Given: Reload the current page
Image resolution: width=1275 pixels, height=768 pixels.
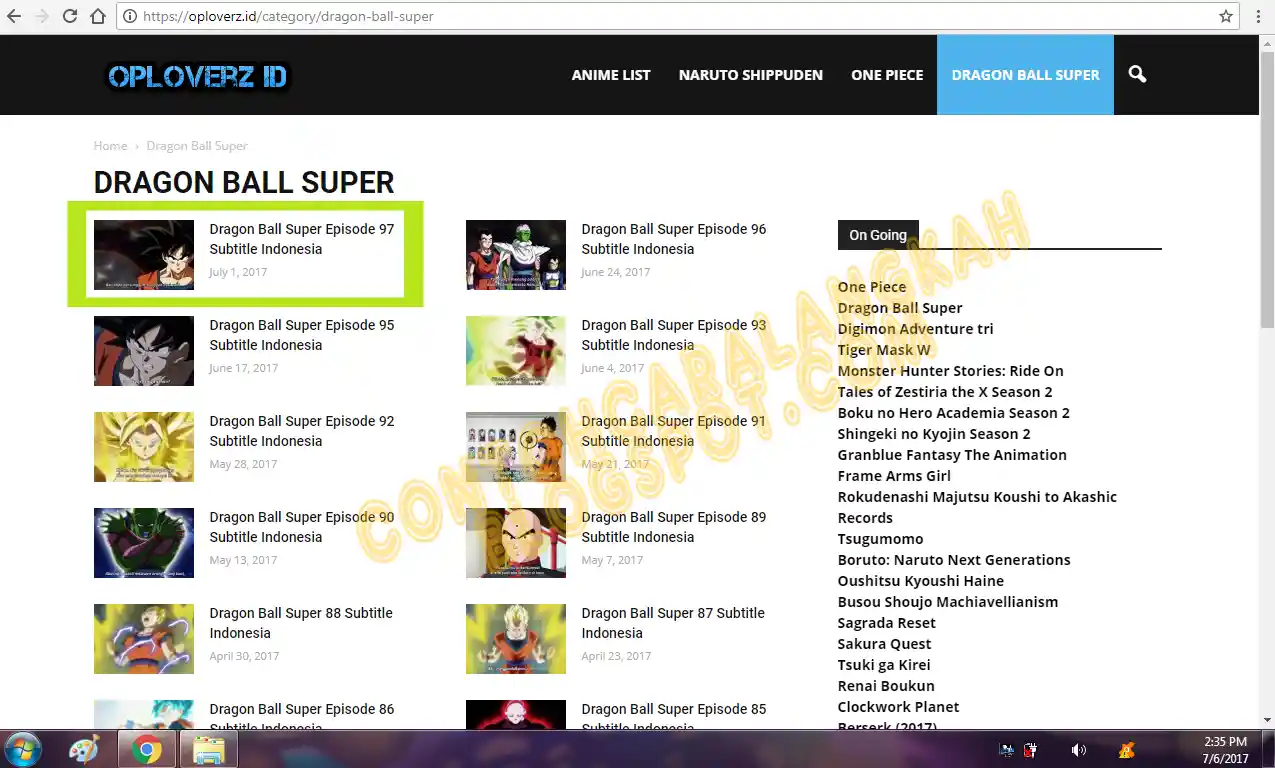Looking at the screenshot, I should pos(70,16).
